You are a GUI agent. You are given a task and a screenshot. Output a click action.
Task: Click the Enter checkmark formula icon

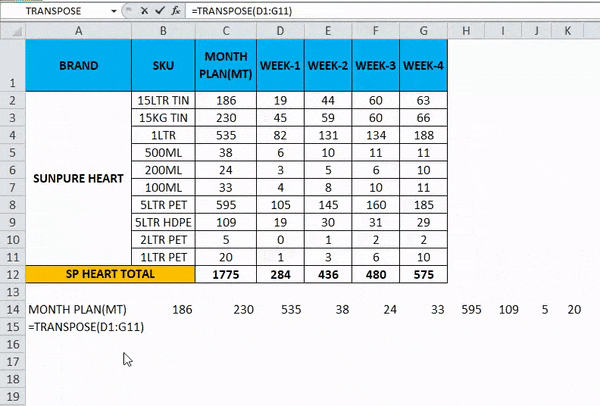click(x=160, y=11)
